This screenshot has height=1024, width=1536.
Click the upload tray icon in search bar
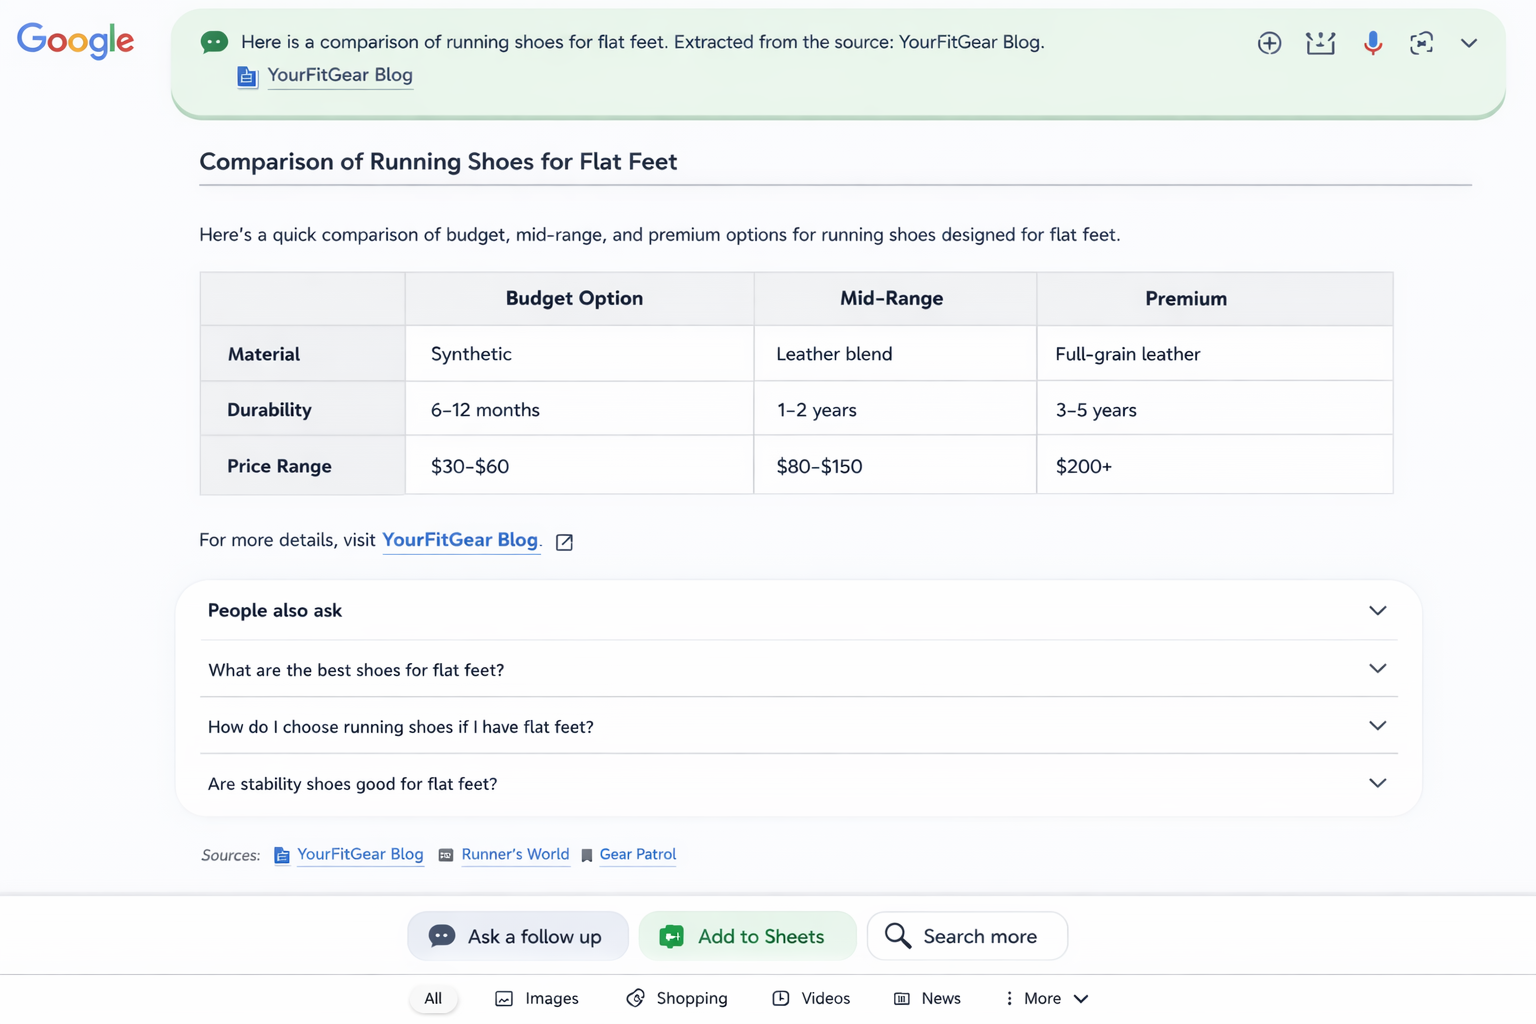1320,43
